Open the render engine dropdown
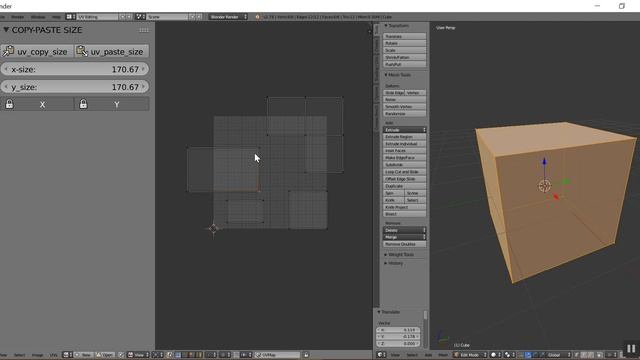The image size is (640, 360). pos(229,17)
